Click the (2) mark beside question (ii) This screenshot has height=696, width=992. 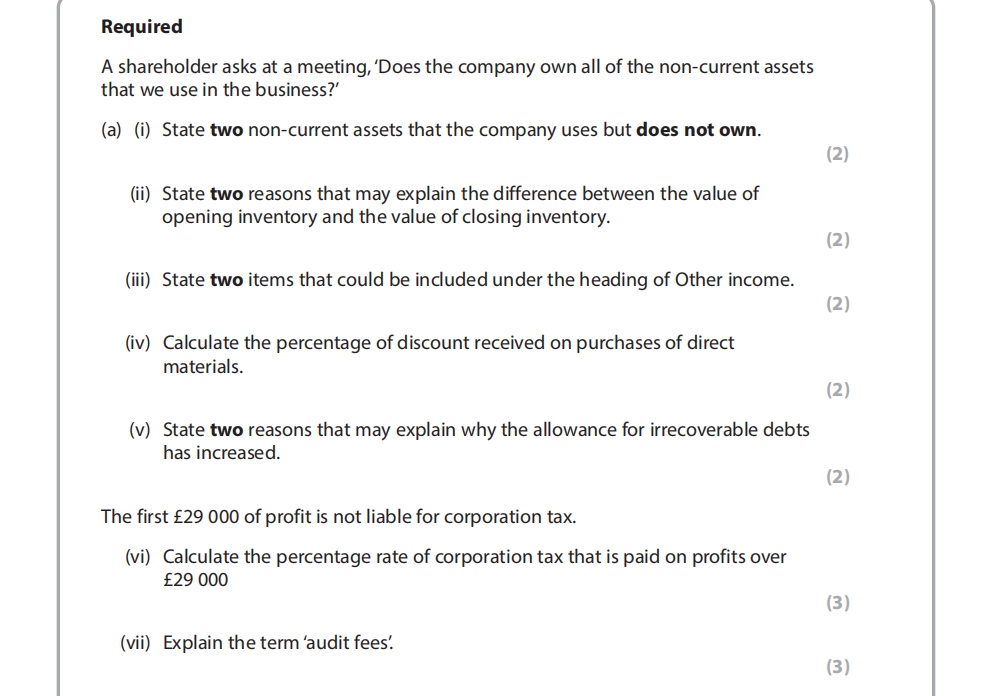(x=837, y=240)
